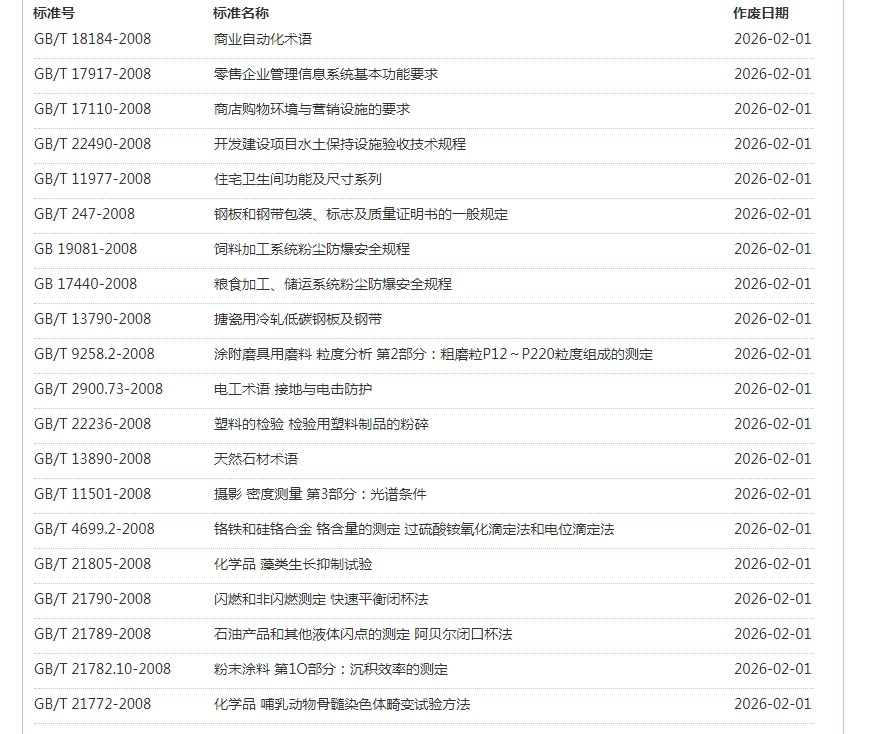Click 商店购物环境与营销设施的要求 entry

311,109
